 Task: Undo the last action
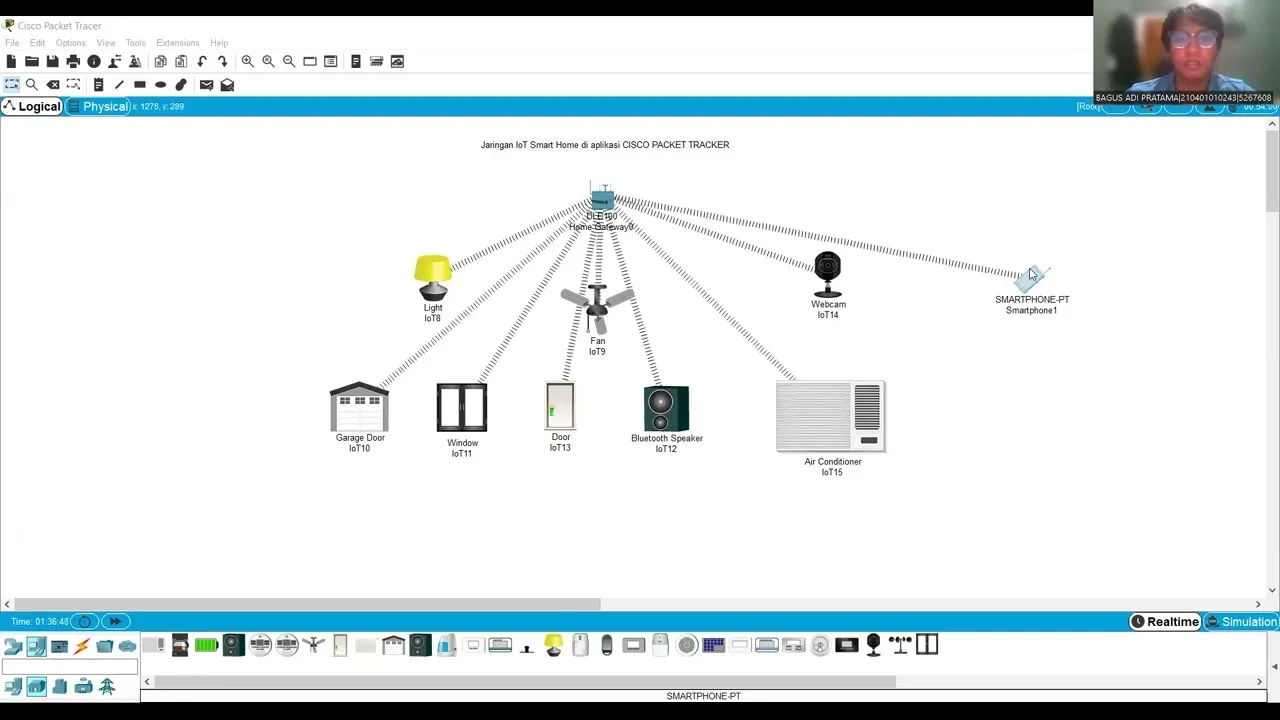point(202,62)
